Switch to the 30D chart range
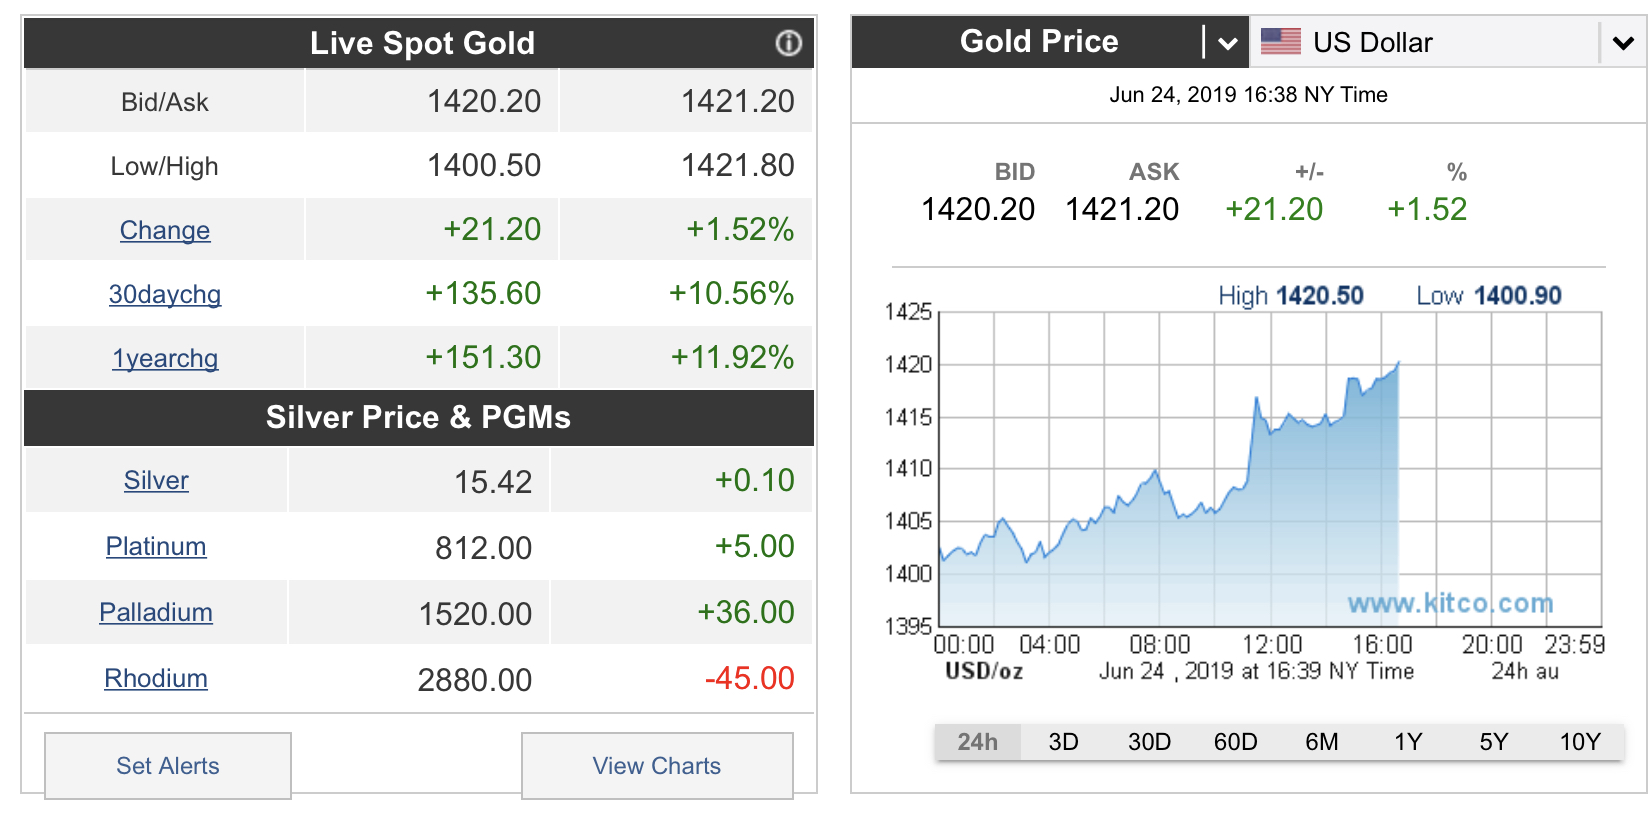 [x=1149, y=742]
